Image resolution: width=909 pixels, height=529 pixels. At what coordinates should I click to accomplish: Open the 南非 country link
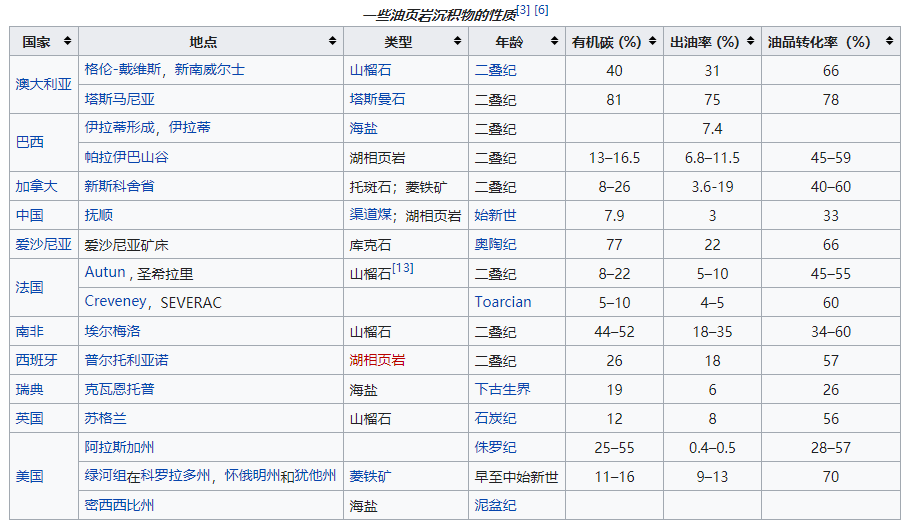coord(30,331)
